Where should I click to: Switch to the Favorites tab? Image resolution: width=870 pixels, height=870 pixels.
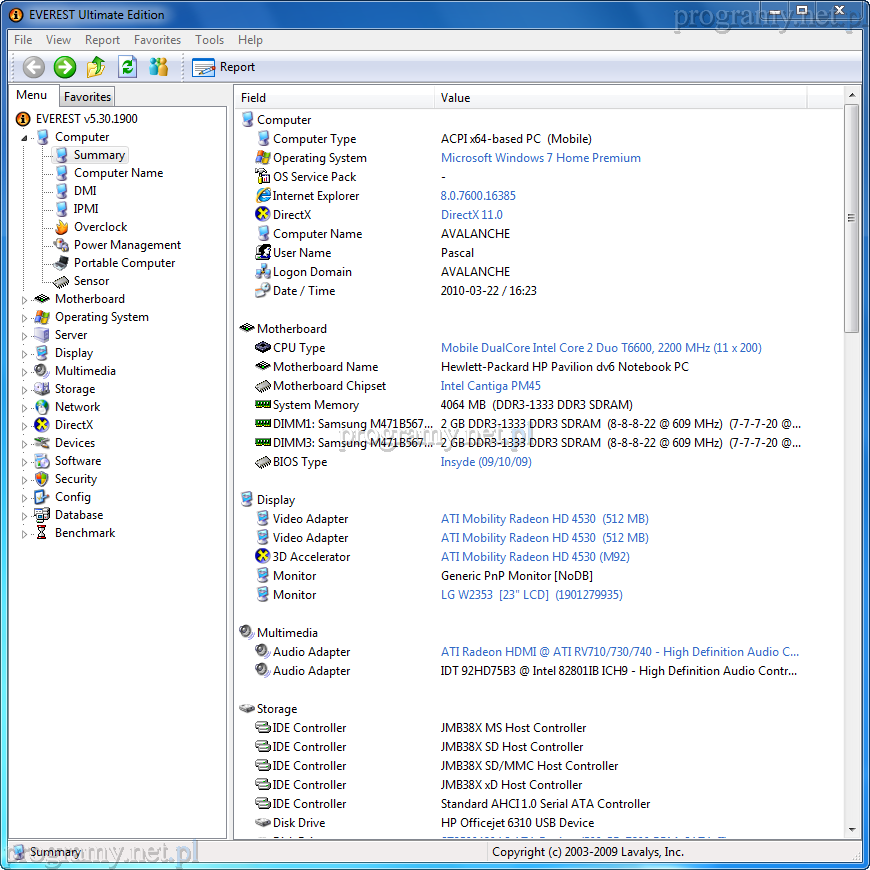pos(87,97)
